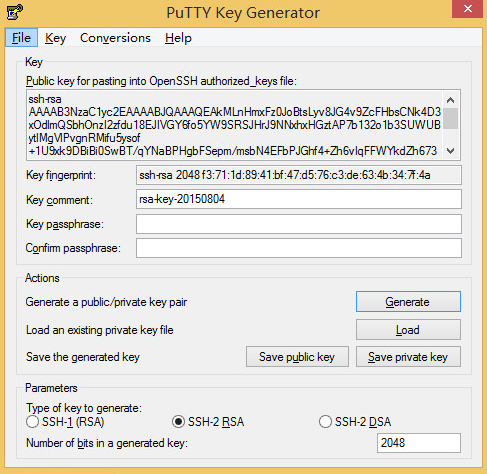Image resolution: width=487 pixels, height=474 pixels.
Task: Open the Conversions menu
Action: pos(115,38)
